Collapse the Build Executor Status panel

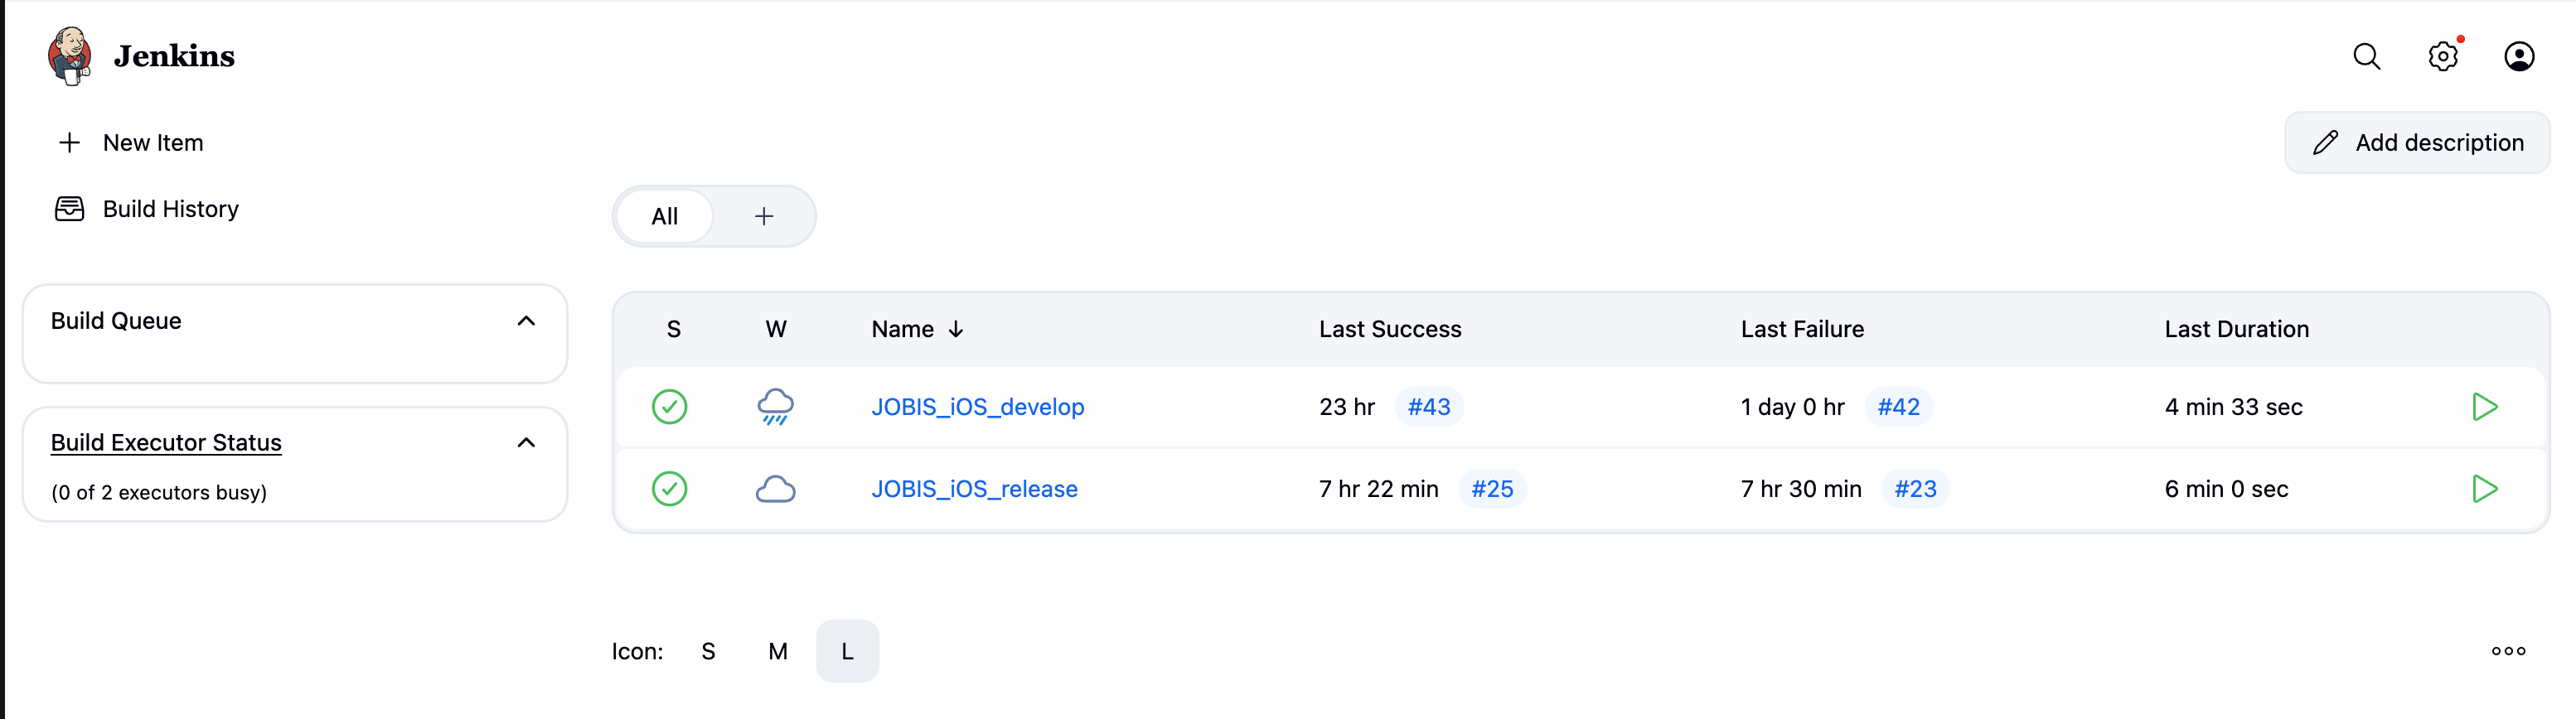tap(527, 442)
